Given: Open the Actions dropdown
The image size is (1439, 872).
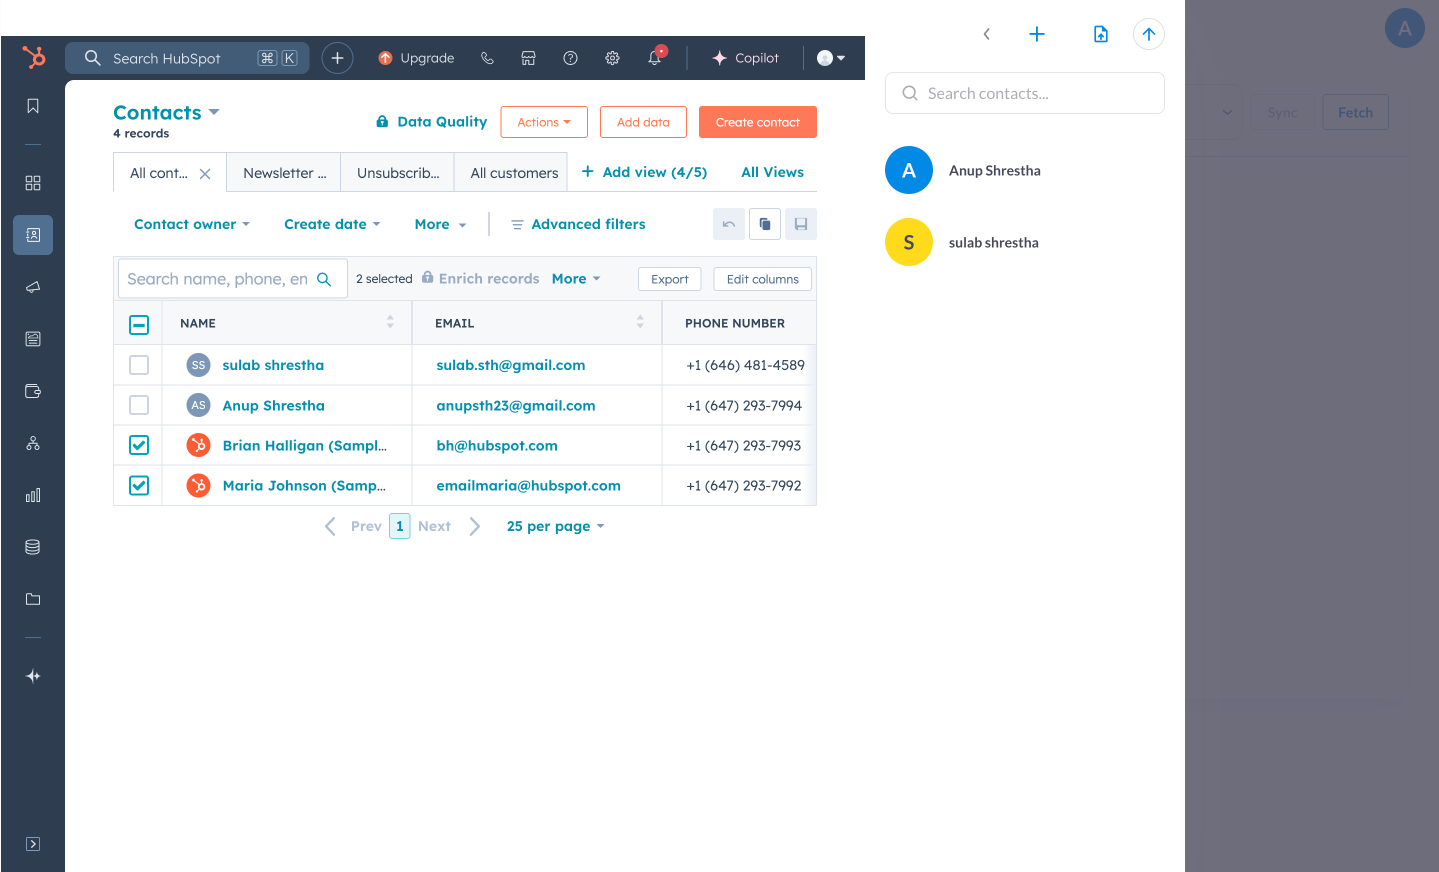Looking at the screenshot, I should (x=544, y=122).
